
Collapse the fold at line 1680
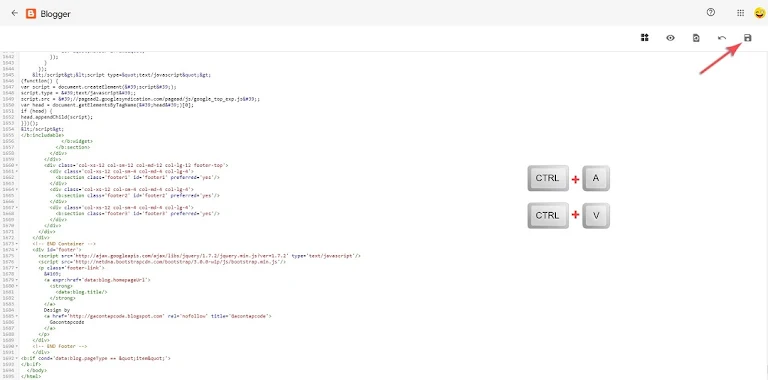point(18,285)
